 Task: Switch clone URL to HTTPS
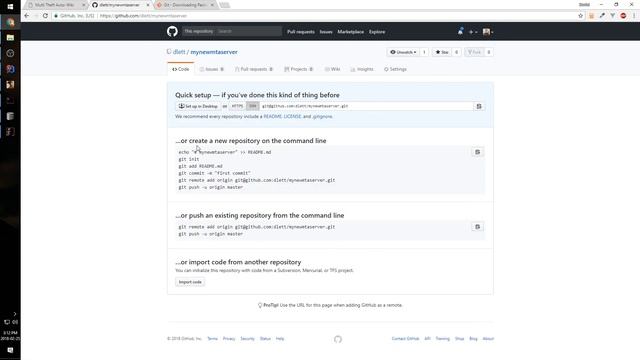[237, 106]
